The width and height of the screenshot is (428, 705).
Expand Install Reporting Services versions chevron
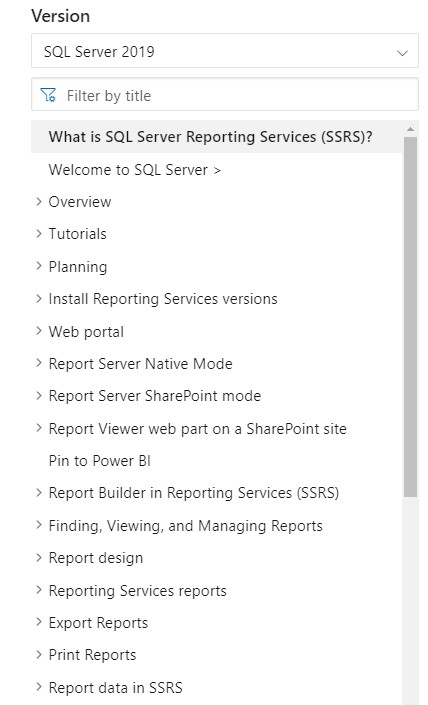pos(39,299)
